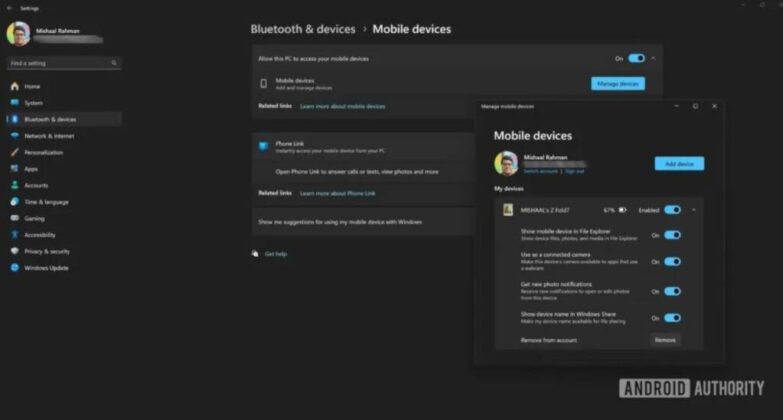Click the Manage devices button
783x420 pixels.
click(x=618, y=84)
